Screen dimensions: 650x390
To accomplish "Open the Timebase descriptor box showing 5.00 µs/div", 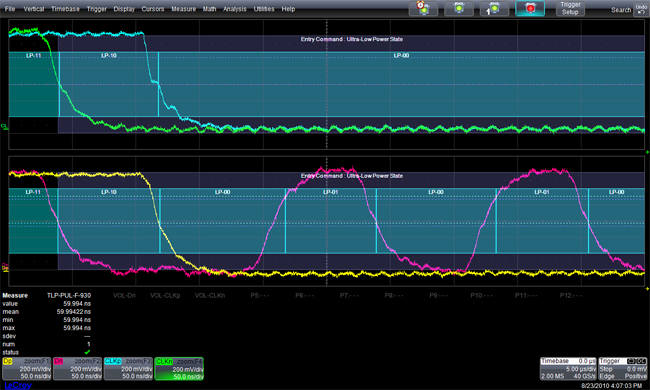I will (x=568, y=368).
